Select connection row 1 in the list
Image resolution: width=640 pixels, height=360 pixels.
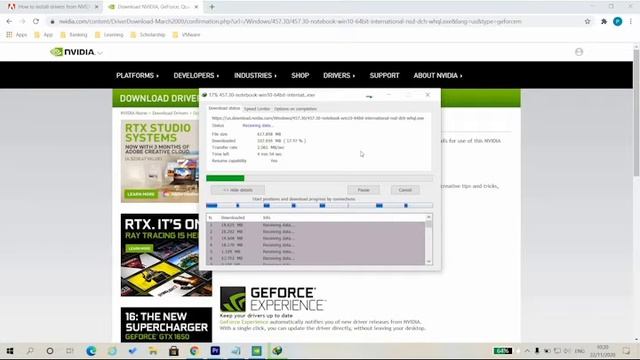(x=315, y=225)
